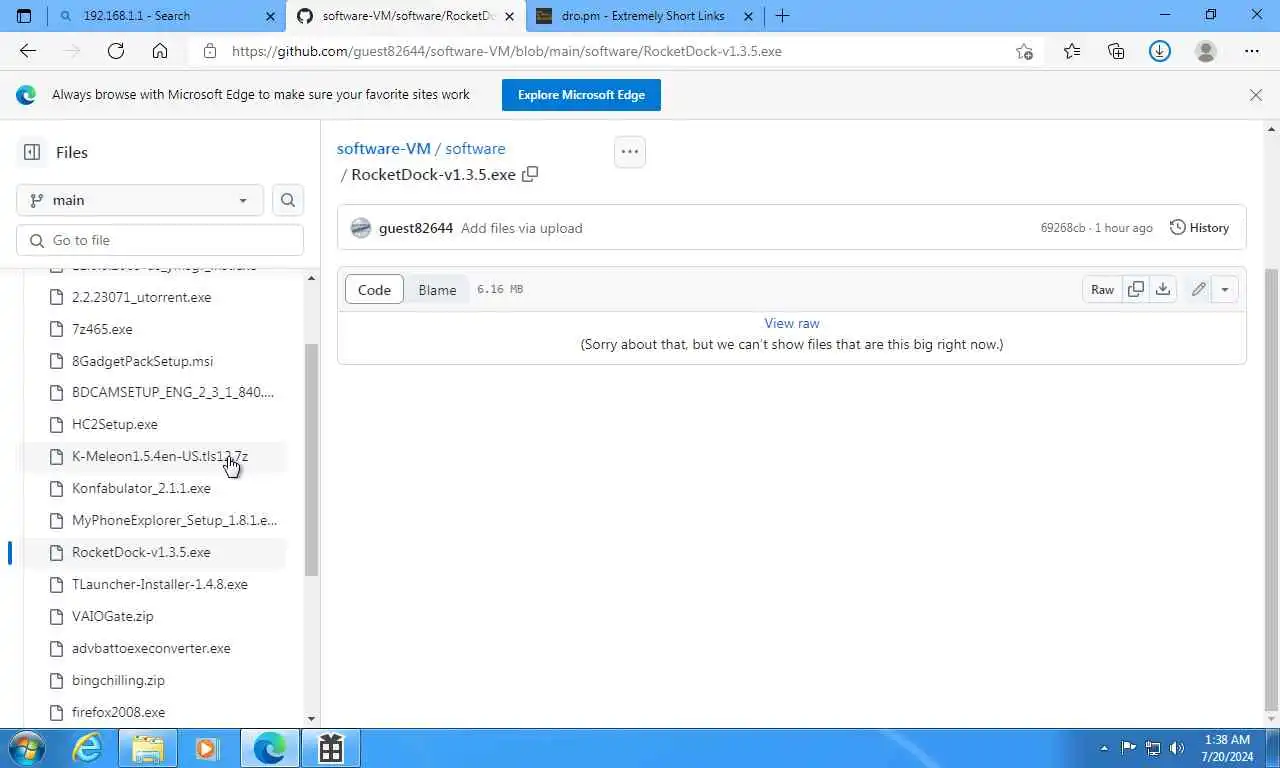Click Explore Microsoft Edge button
Viewport: 1280px width, 768px height.
(x=581, y=95)
